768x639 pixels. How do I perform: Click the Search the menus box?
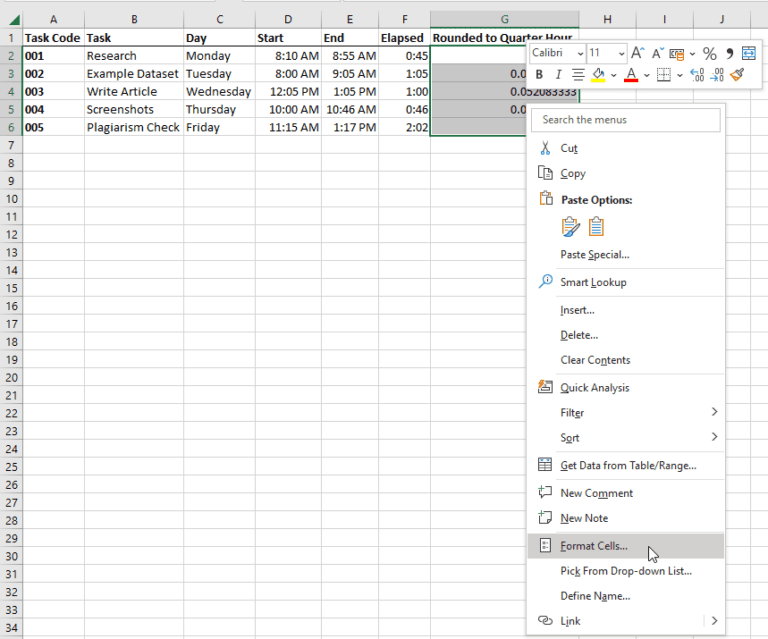point(625,120)
